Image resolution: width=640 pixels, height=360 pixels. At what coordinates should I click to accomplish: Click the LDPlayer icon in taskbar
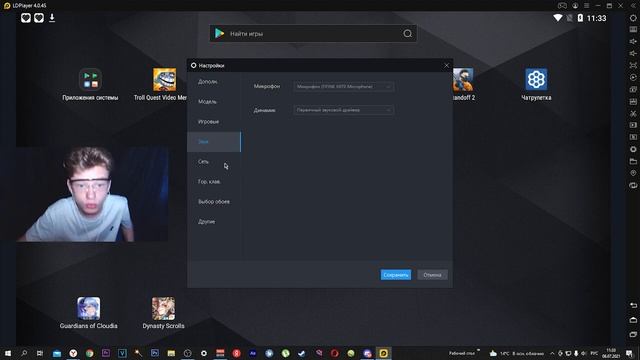click(x=383, y=353)
